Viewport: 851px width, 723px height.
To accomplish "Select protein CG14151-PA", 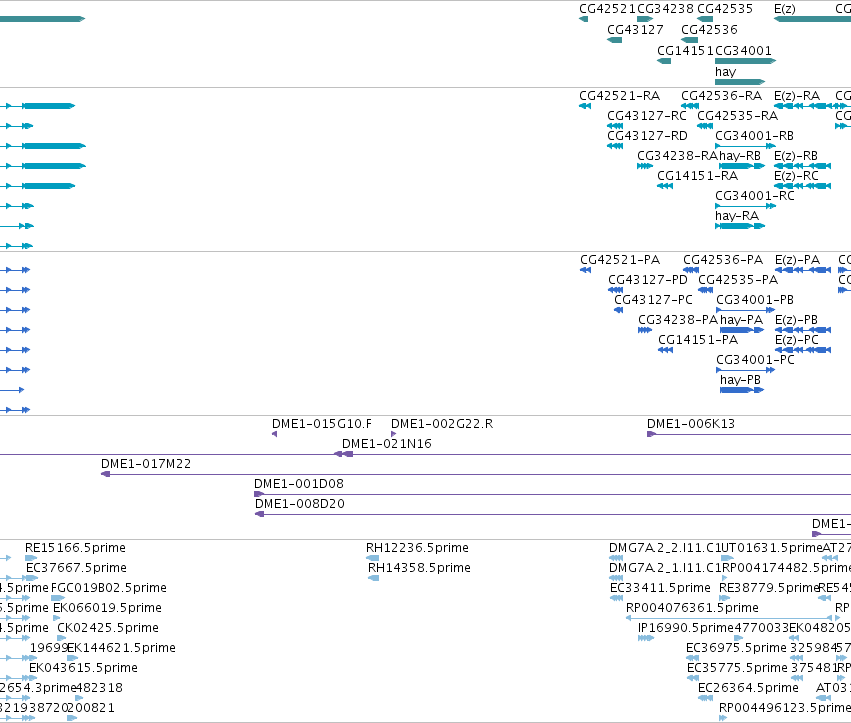I will tap(698, 340).
